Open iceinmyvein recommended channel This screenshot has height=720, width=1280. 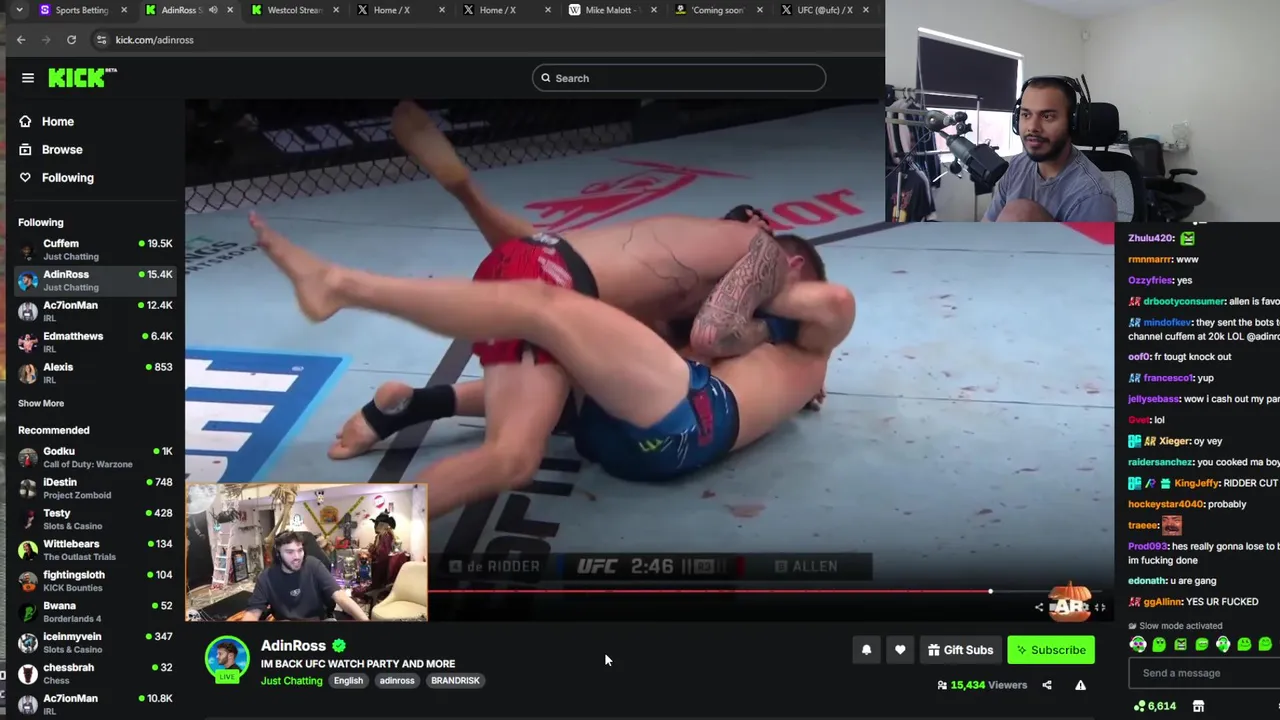tap(95, 643)
